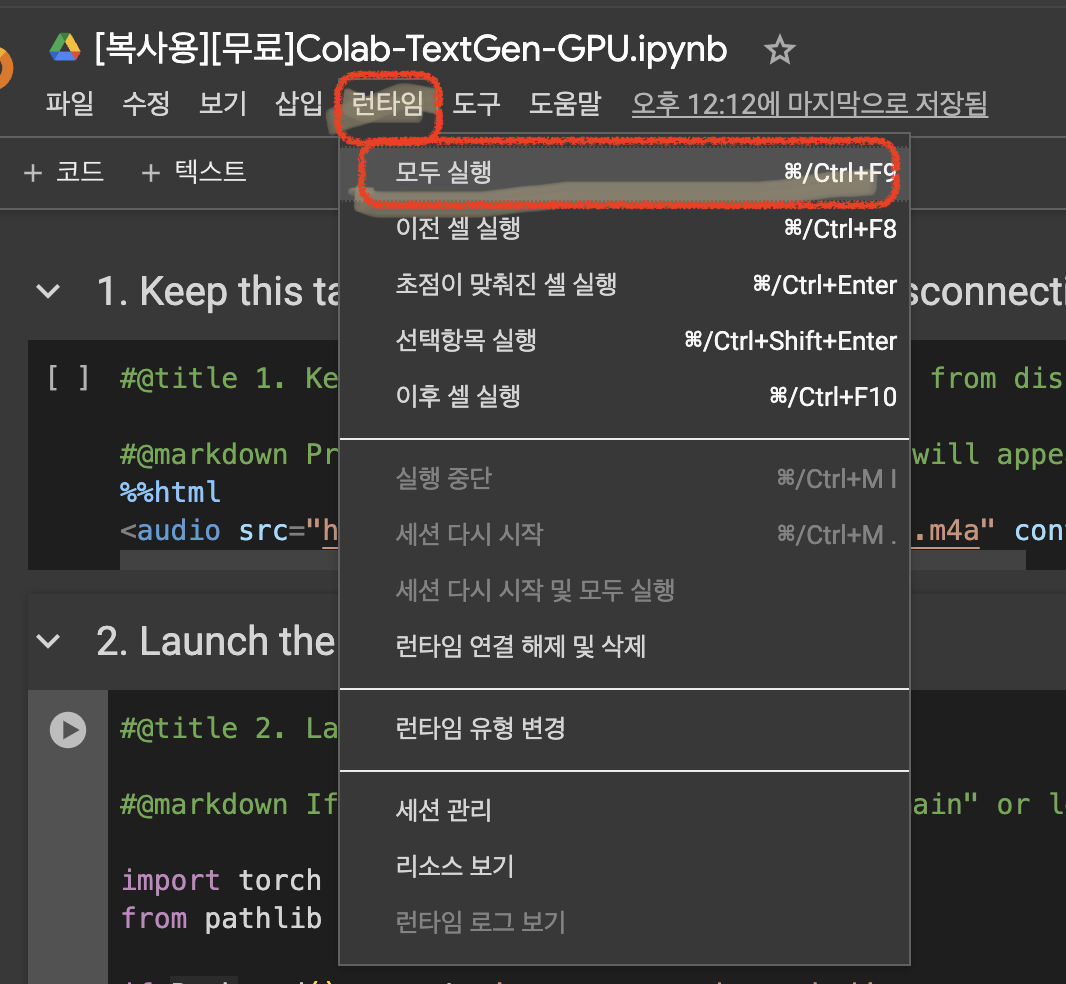Screen dimensions: 1066x984
Task: Click '런타임 연결 해제 및 삭제'
Action: [x=625, y=646]
